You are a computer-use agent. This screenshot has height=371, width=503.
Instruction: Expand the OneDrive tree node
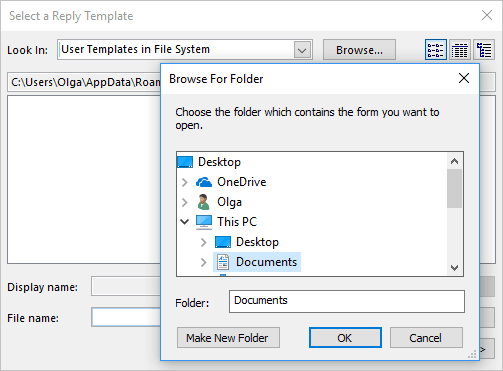pyautogui.click(x=185, y=182)
